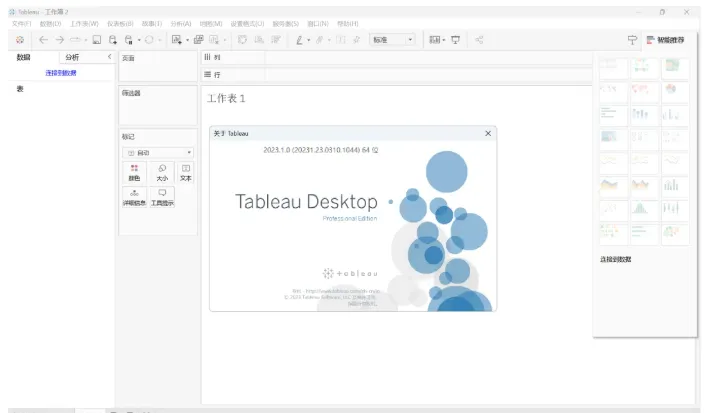704x413 pixels.
Task: Open the 帮助(H) menu
Action: pos(348,23)
